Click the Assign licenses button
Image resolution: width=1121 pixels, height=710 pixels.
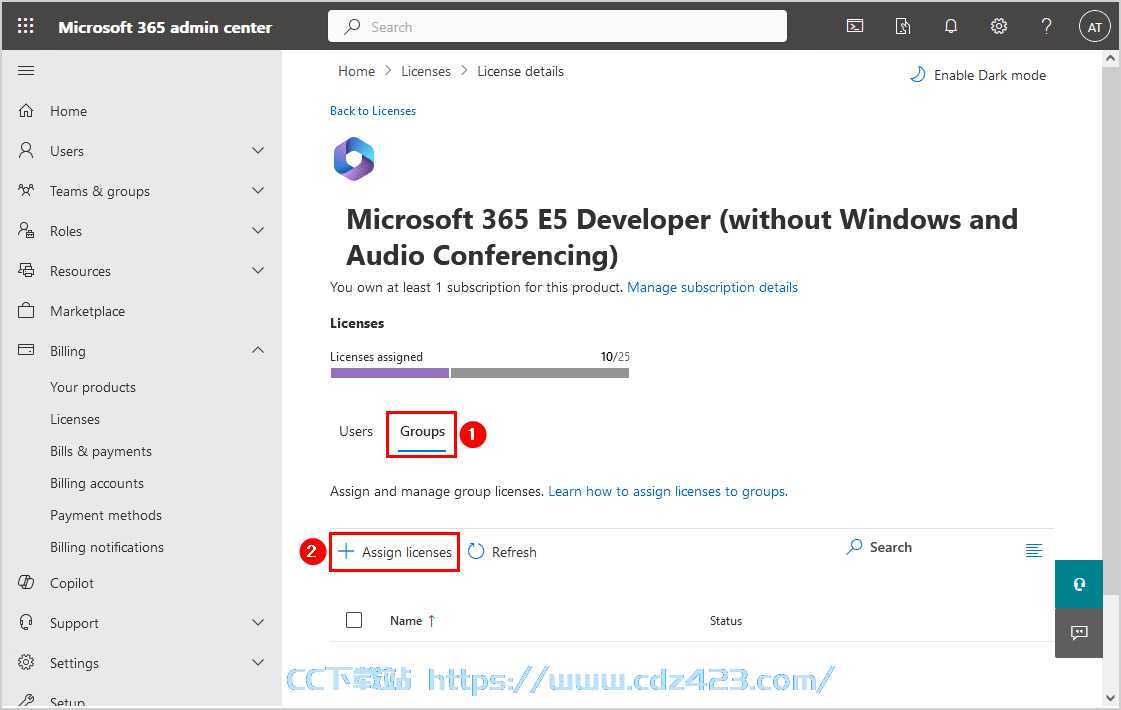(394, 552)
